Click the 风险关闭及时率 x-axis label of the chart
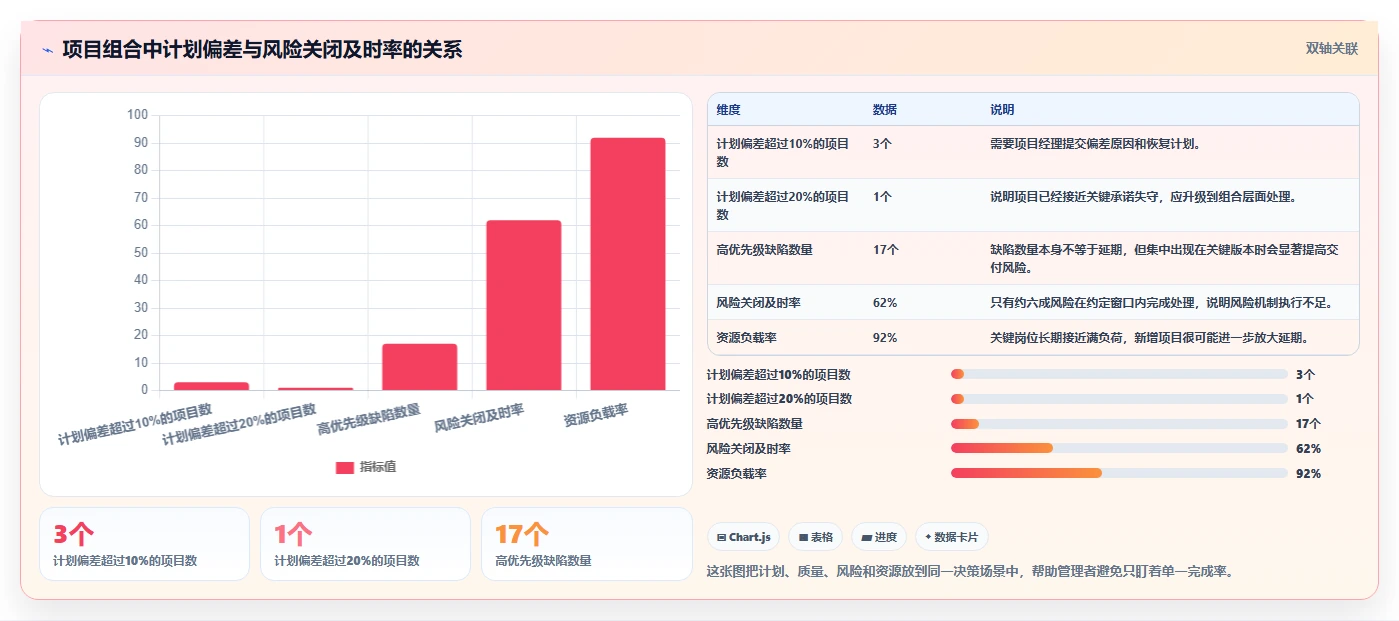This screenshot has width=1399, height=621. click(479, 418)
